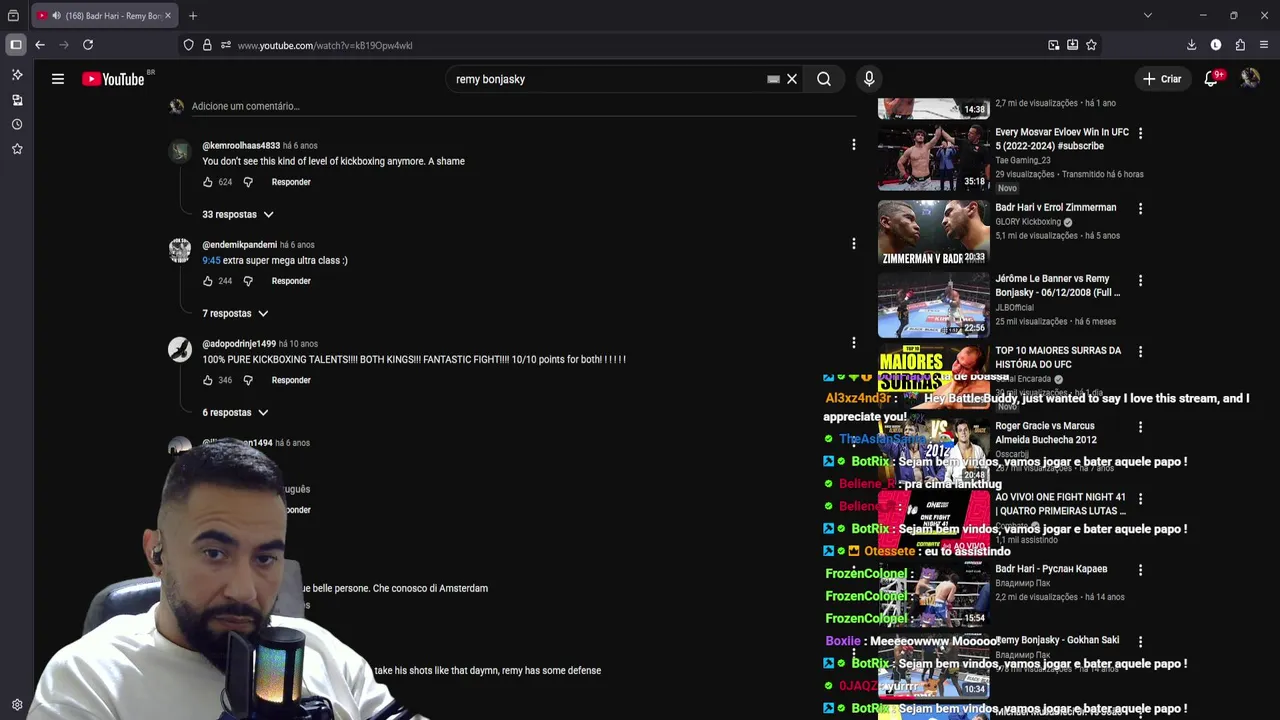Open options for Le Banner vs Bonjasky video
Image resolution: width=1280 pixels, height=720 pixels.
point(1140,281)
